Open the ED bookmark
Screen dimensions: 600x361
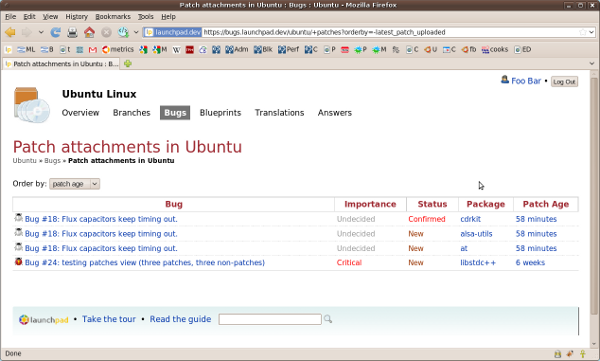point(523,49)
